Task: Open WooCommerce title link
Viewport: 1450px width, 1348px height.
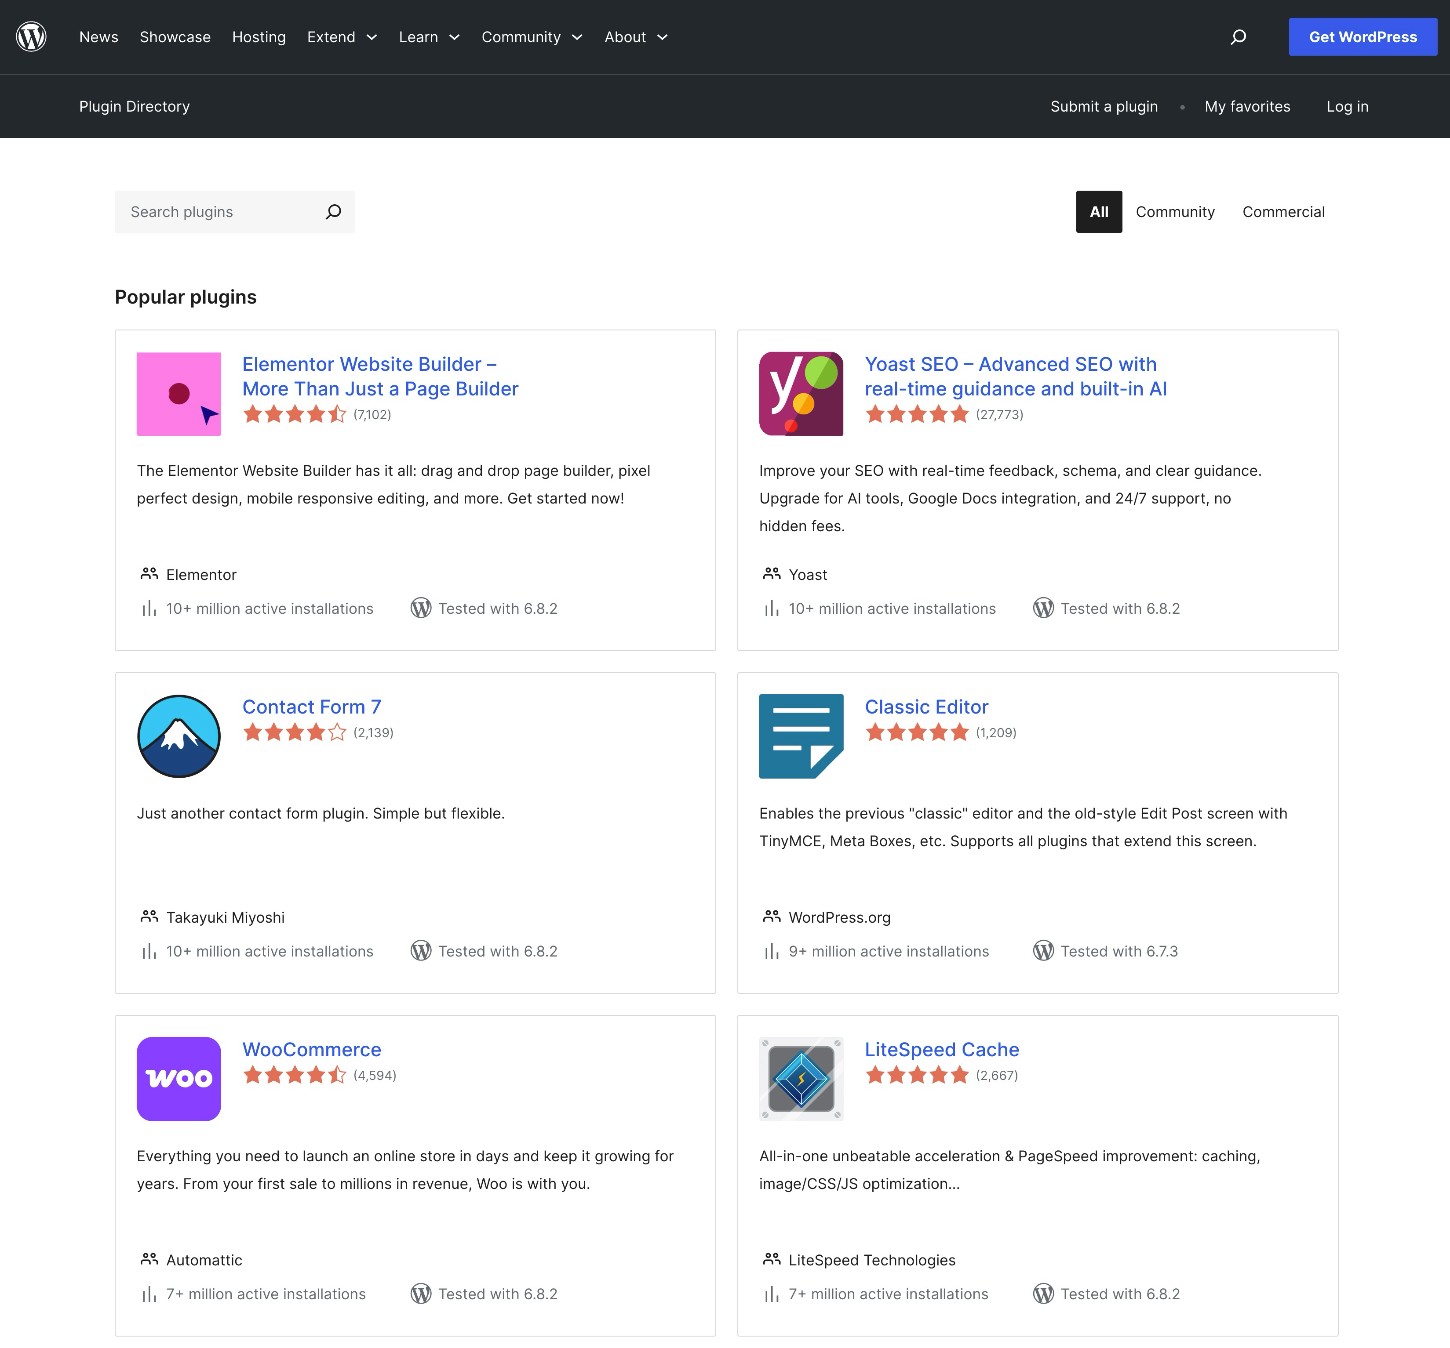Action: click(312, 1050)
